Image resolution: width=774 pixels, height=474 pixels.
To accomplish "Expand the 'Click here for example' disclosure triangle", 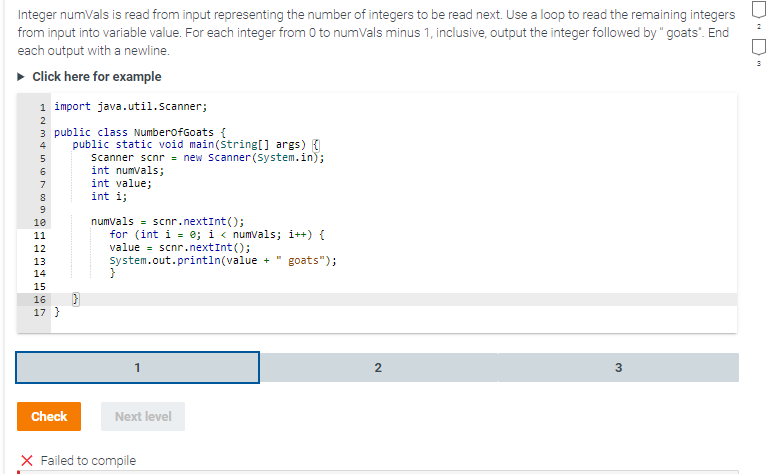I will point(21,77).
